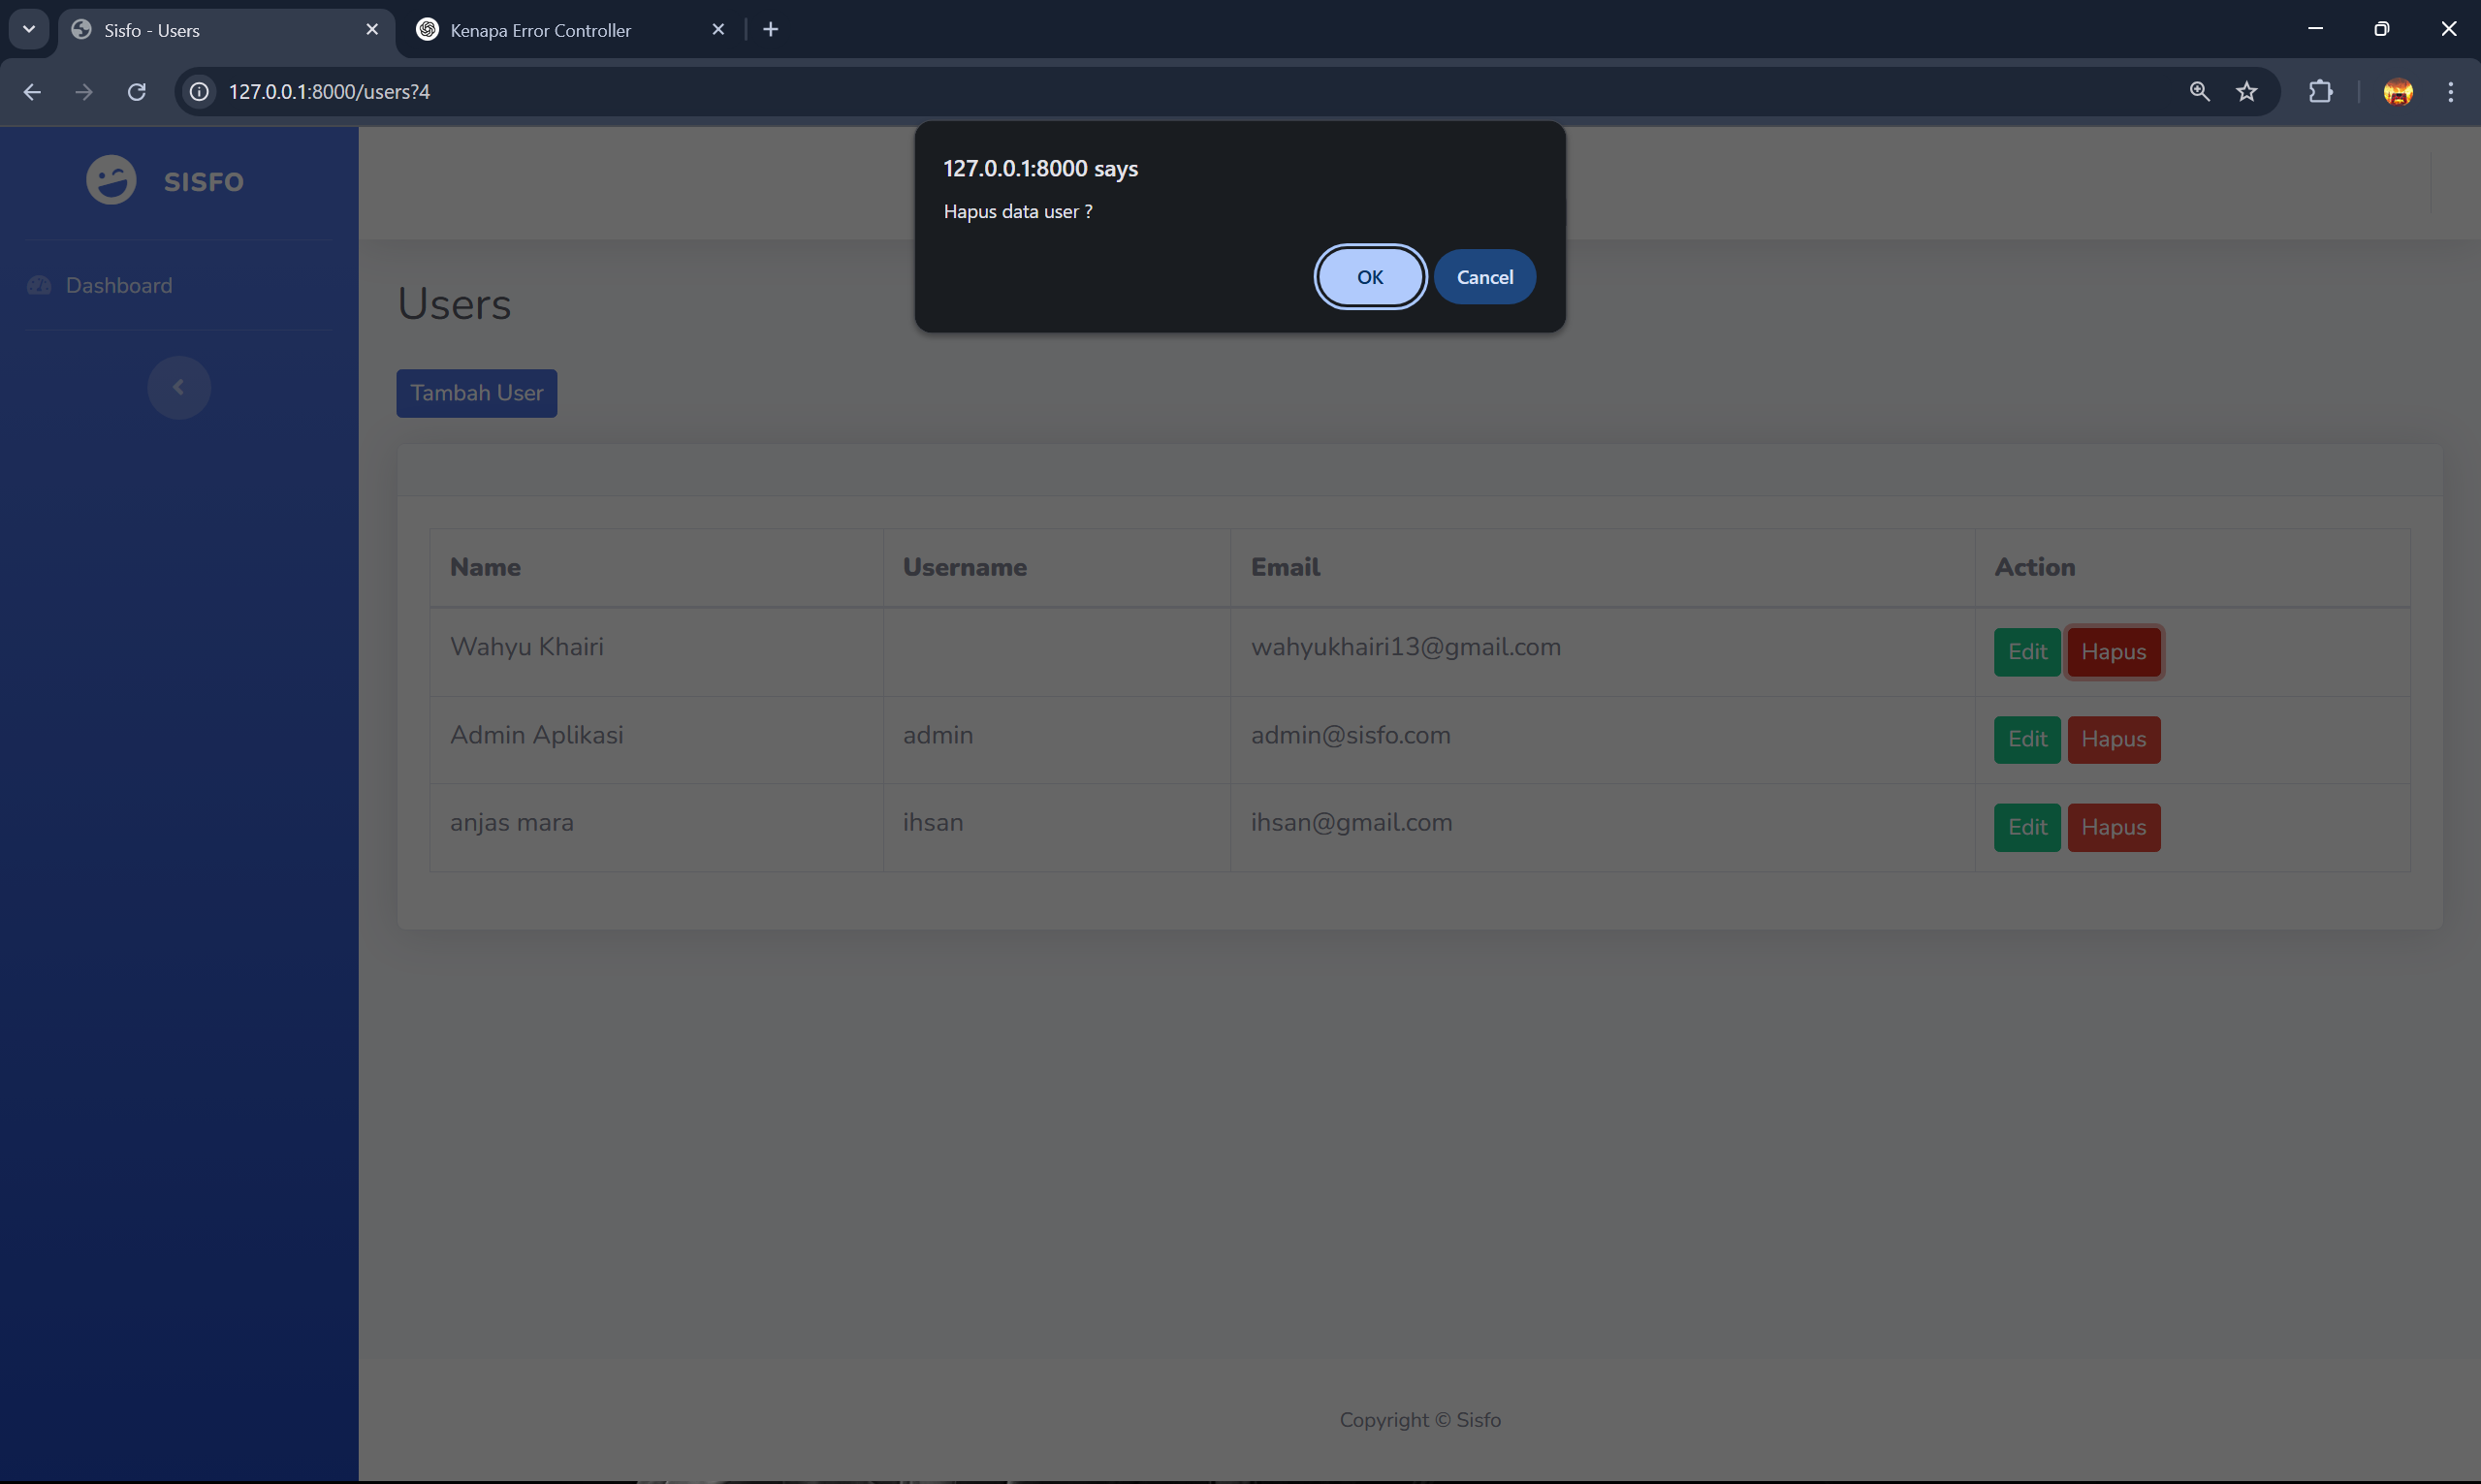Open the Chrome three-dot menu
This screenshot has height=1484, width=2481.
pyautogui.click(x=2450, y=92)
